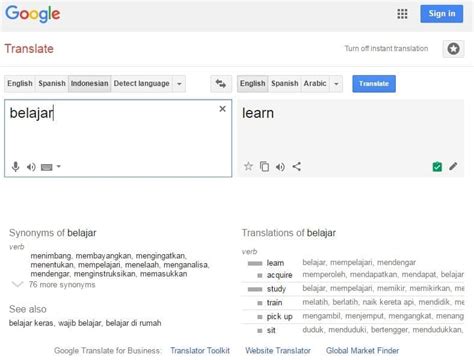
Task: Click the synonym menginstruksikan
Action: (x=105, y=274)
